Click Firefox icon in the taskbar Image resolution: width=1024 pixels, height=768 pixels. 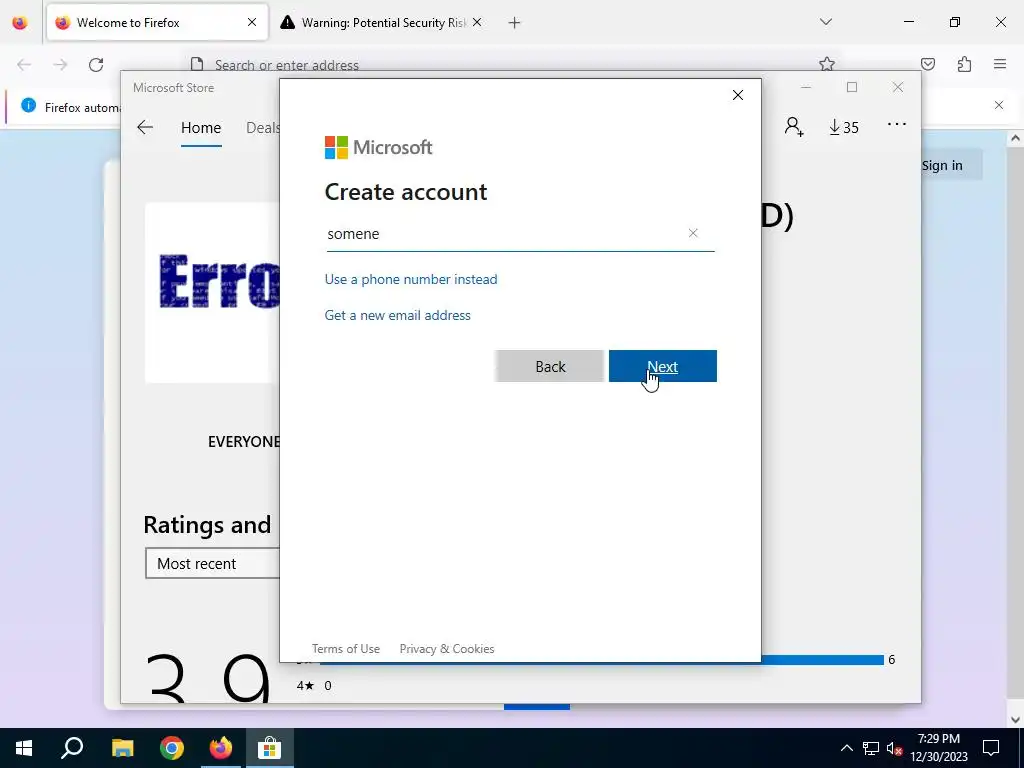pyautogui.click(x=221, y=748)
